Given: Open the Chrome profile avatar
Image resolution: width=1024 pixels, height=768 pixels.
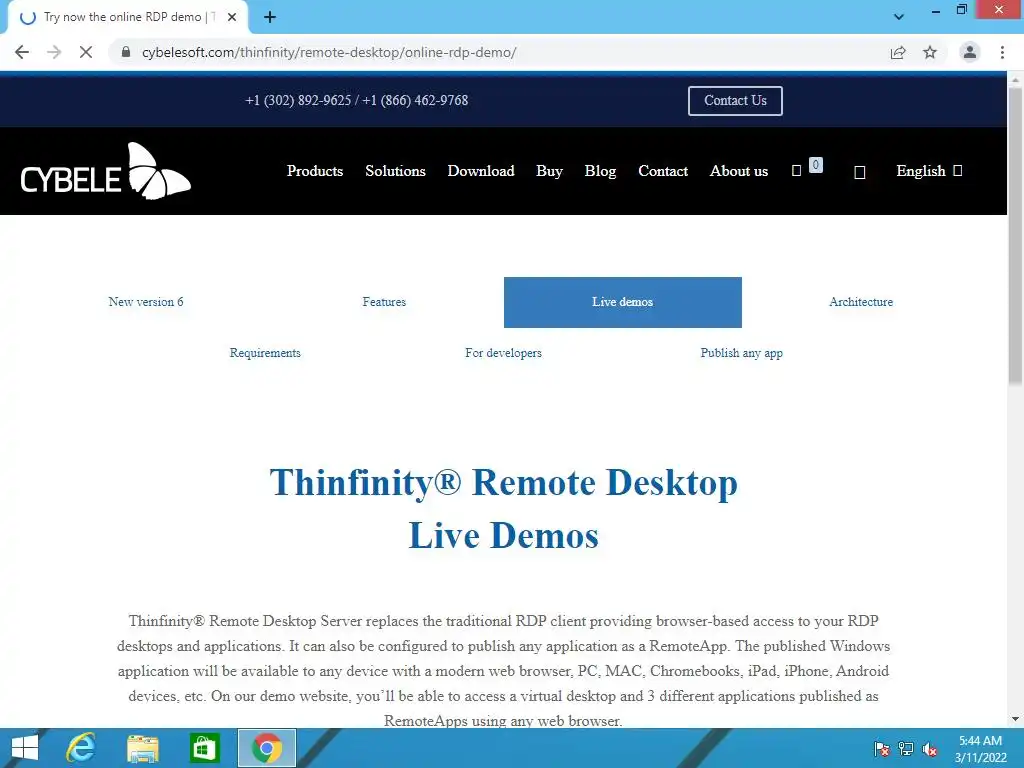Looking at the screenshot, I should [970, 52].
